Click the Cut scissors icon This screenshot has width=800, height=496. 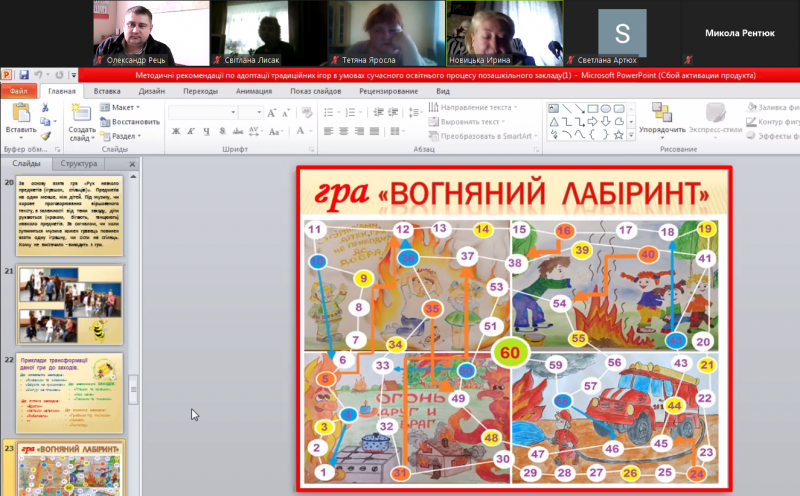[x=45, y=108]
